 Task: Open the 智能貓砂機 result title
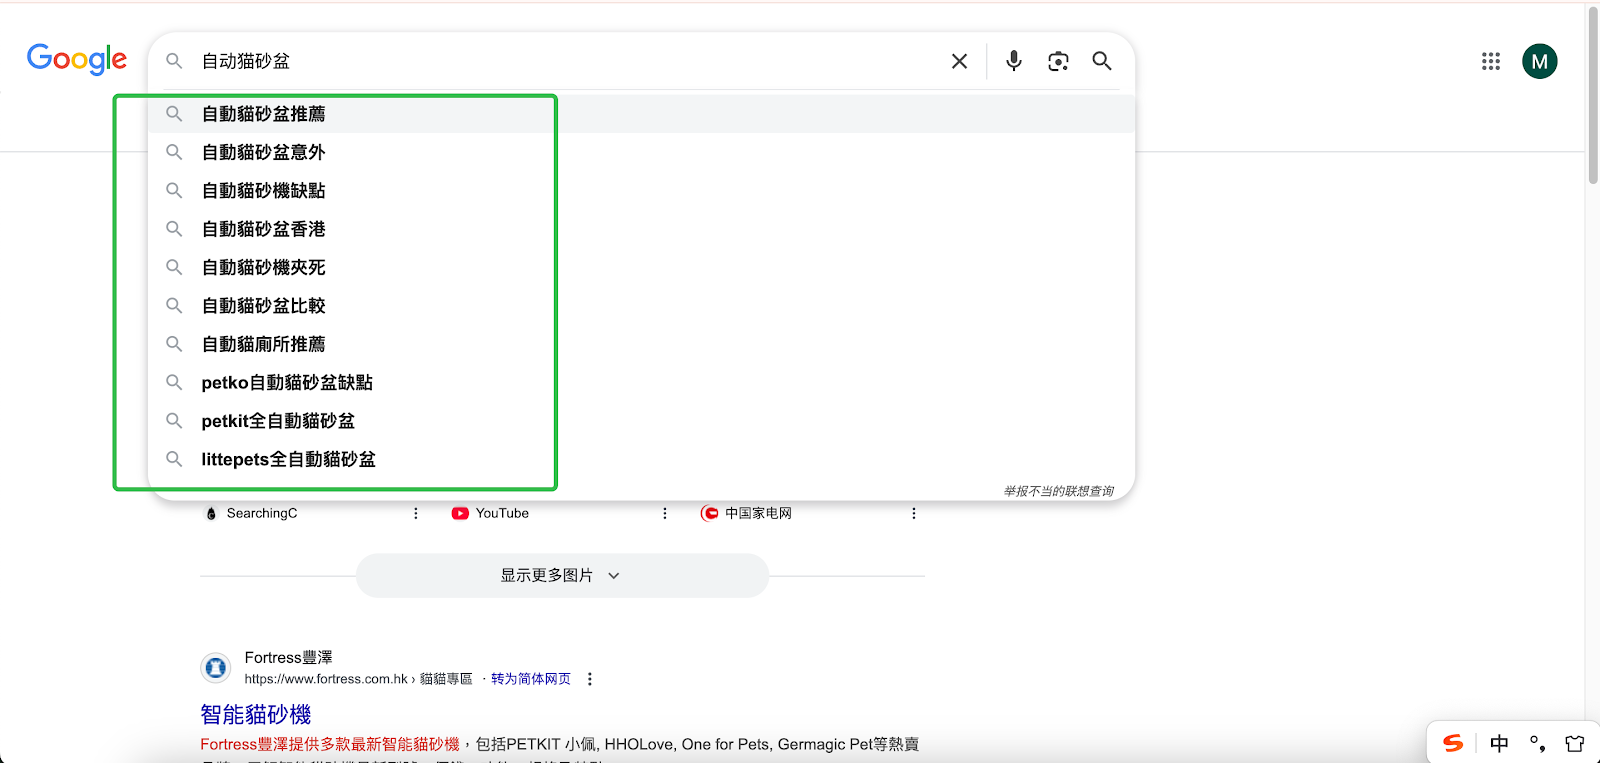pos(256,714)
